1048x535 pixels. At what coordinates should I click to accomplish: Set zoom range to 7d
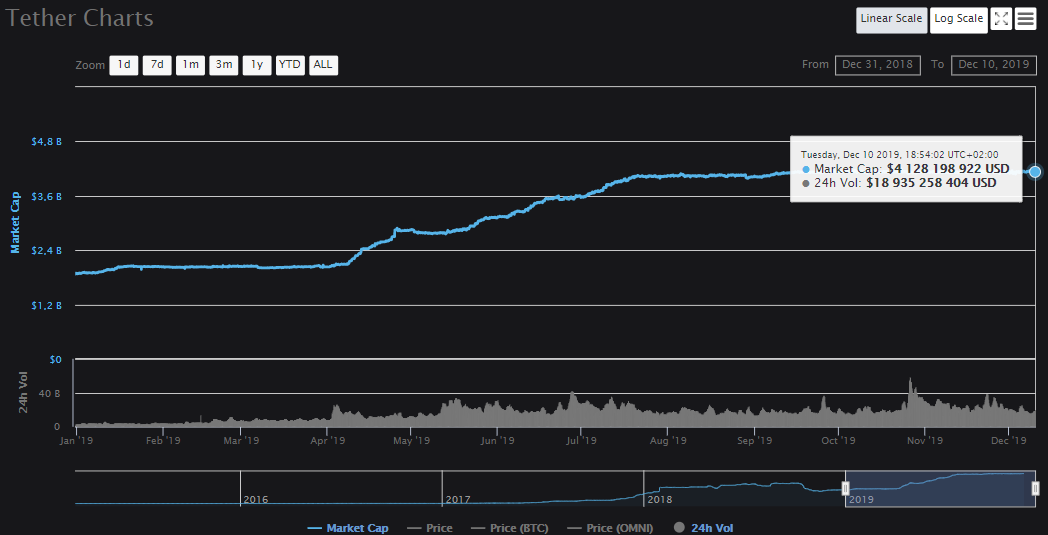click(157, 65)
